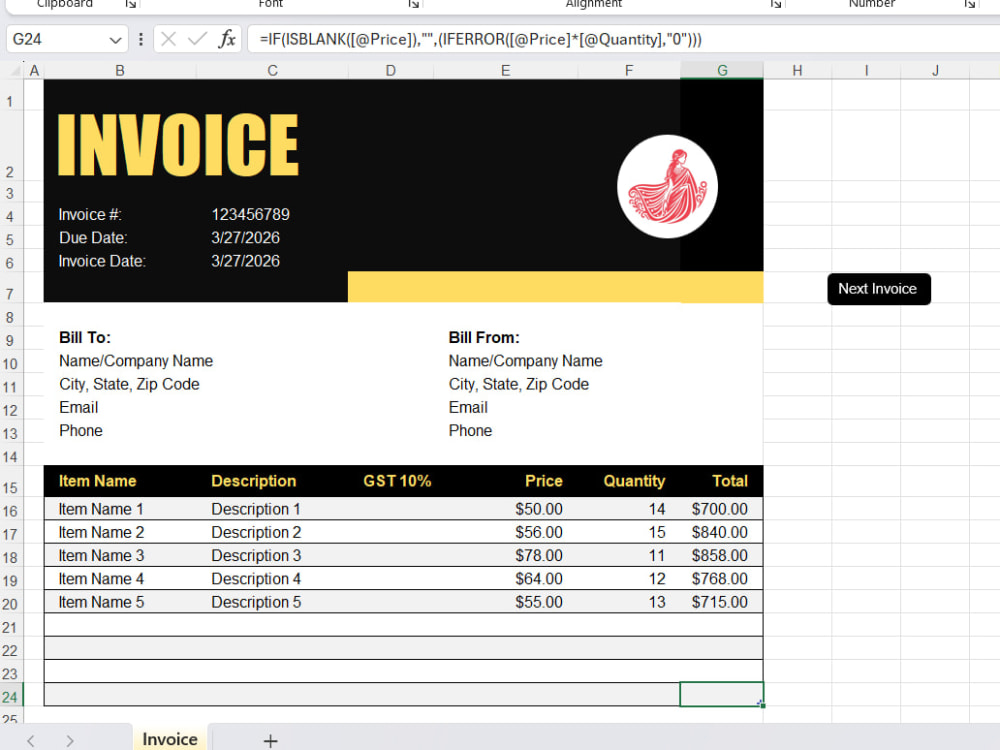Select column B header
This screenshot has width=1000, height=750.
(120, 70)
